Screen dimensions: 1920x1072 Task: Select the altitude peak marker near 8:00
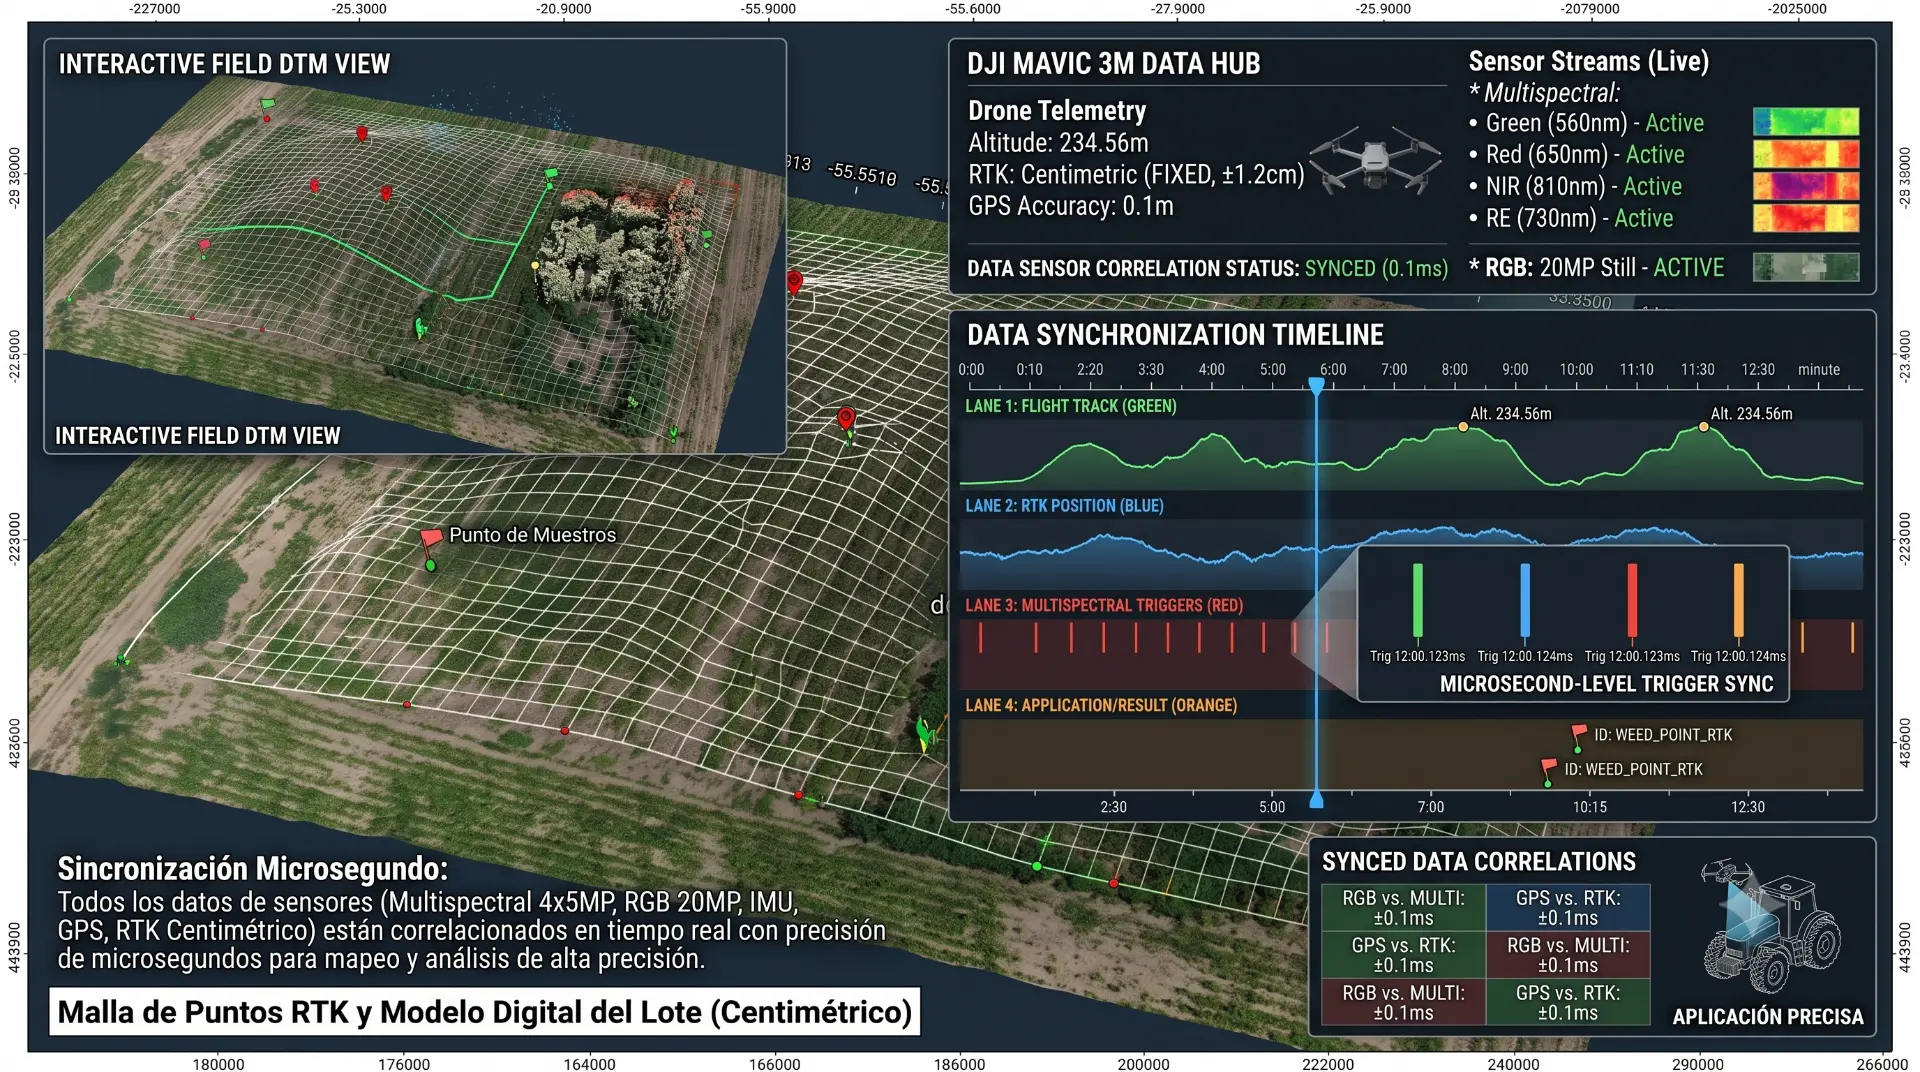pyautogui.click(x=1463, y=427)
